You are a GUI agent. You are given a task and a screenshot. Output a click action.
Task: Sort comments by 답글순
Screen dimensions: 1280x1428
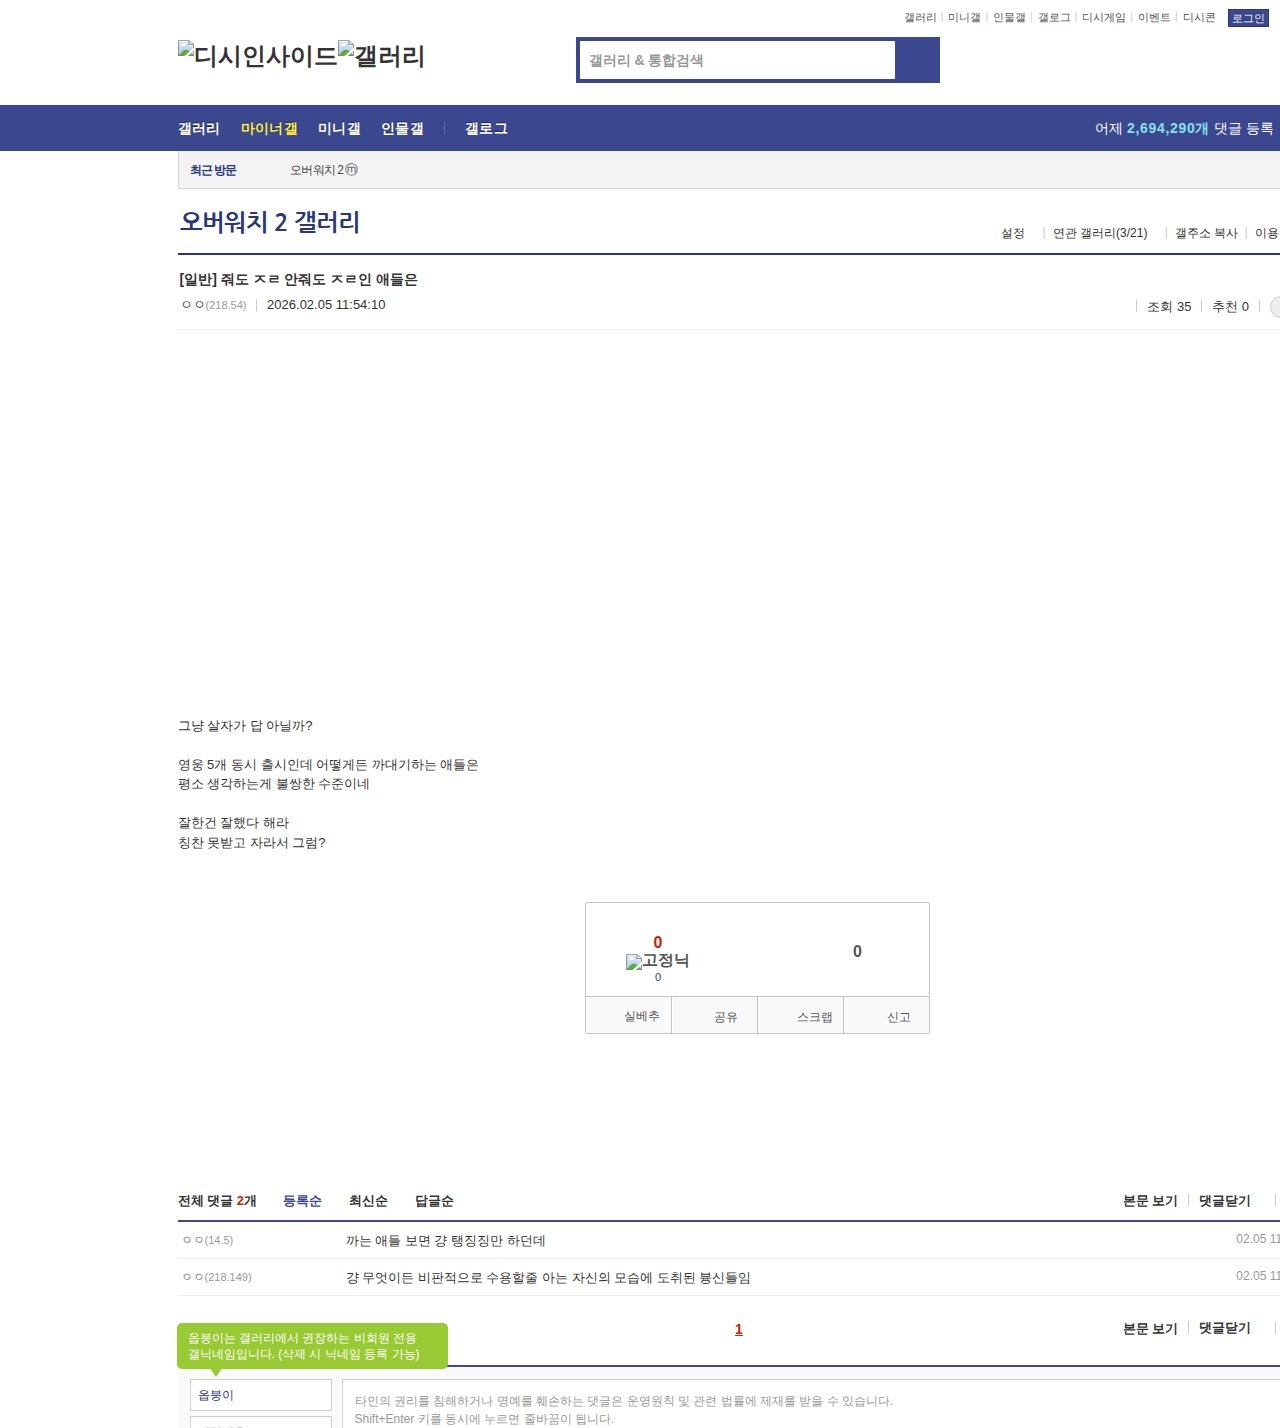[434, 1201]
